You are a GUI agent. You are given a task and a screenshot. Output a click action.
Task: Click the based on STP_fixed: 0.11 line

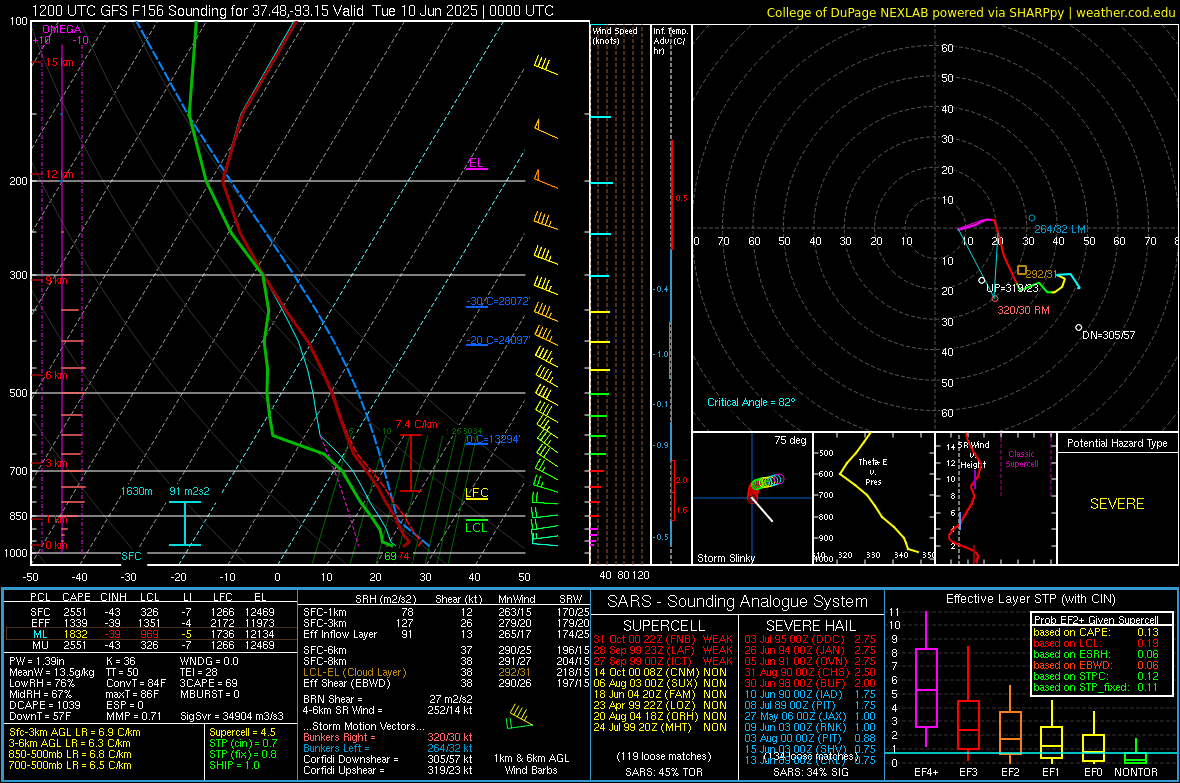pos(1096,687)
